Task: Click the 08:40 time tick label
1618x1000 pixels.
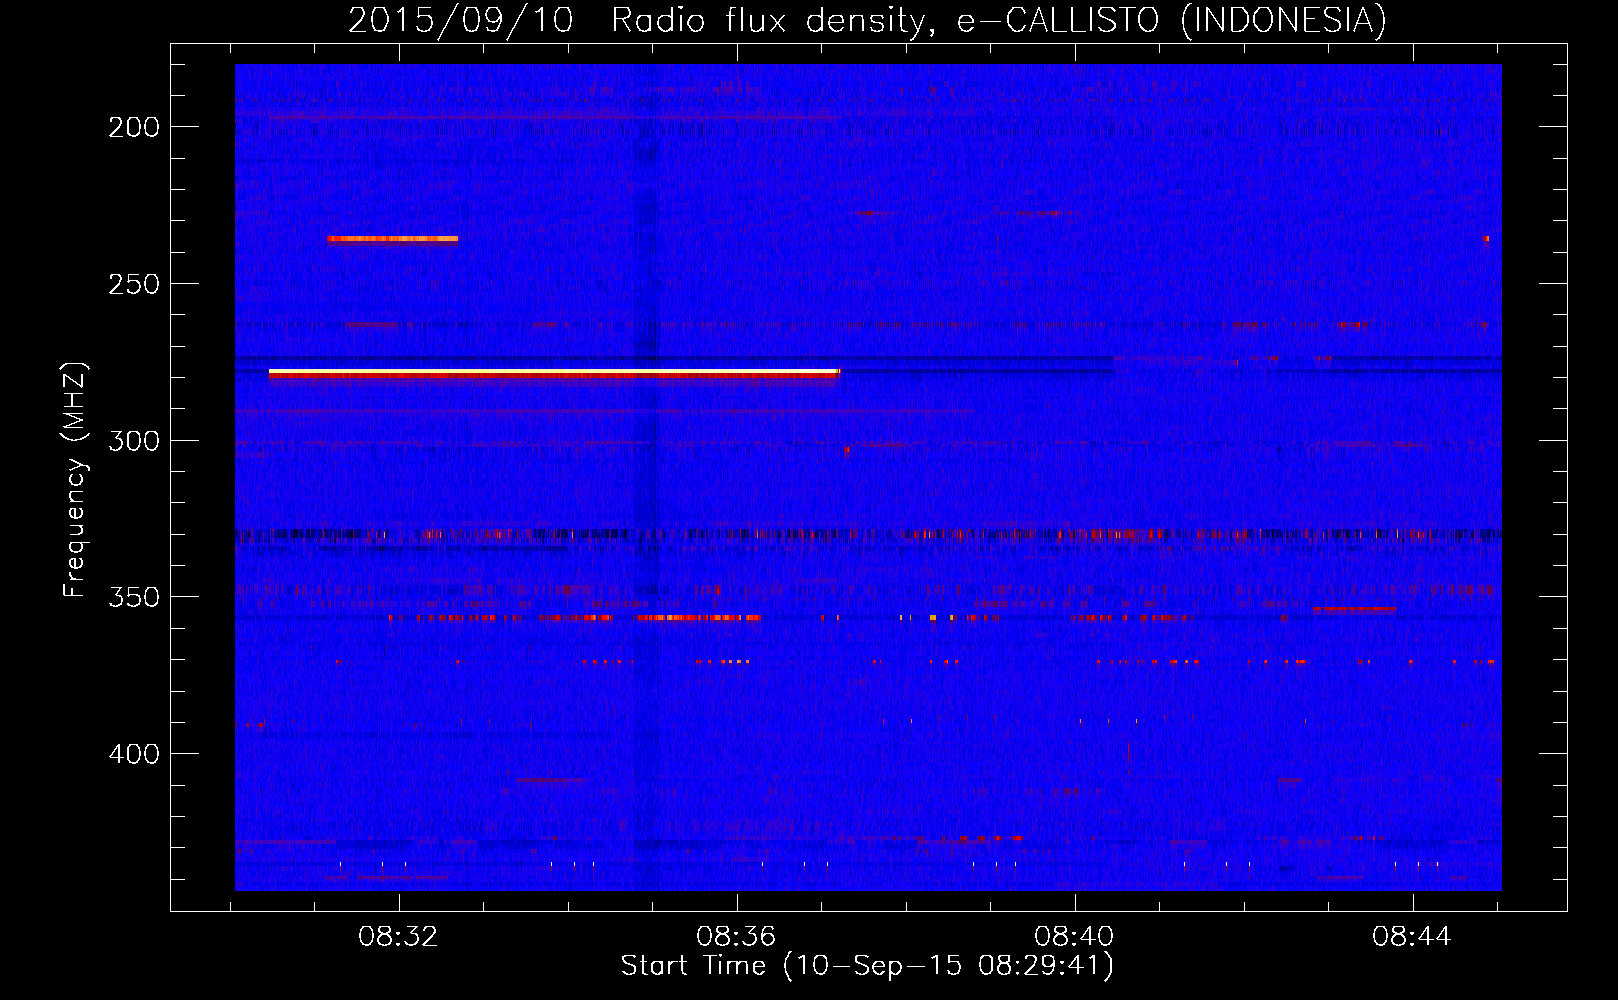Action: pos(1075,937)
